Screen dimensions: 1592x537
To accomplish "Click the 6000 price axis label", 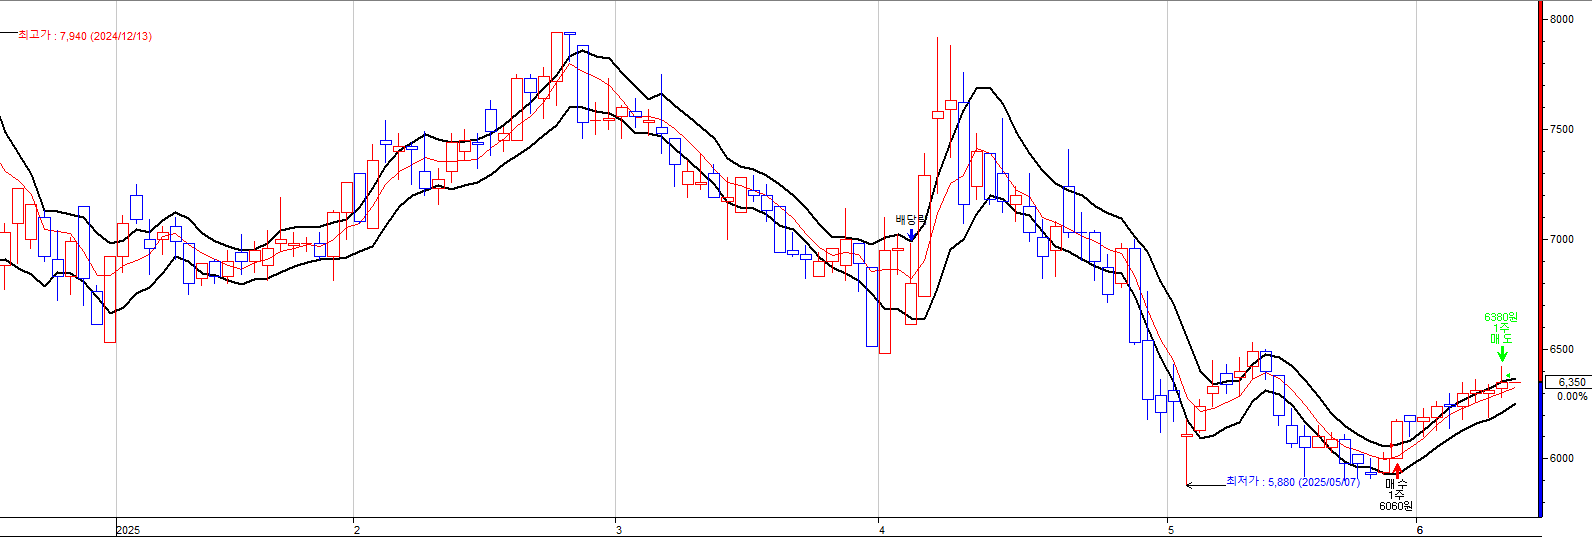I will click(1562, 459).
